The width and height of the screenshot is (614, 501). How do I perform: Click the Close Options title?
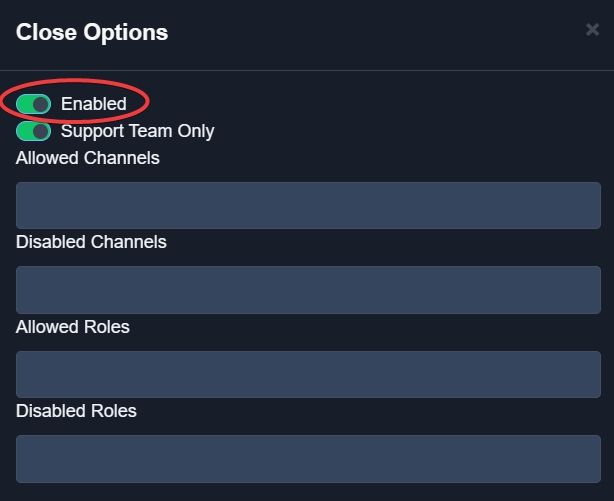92,33
